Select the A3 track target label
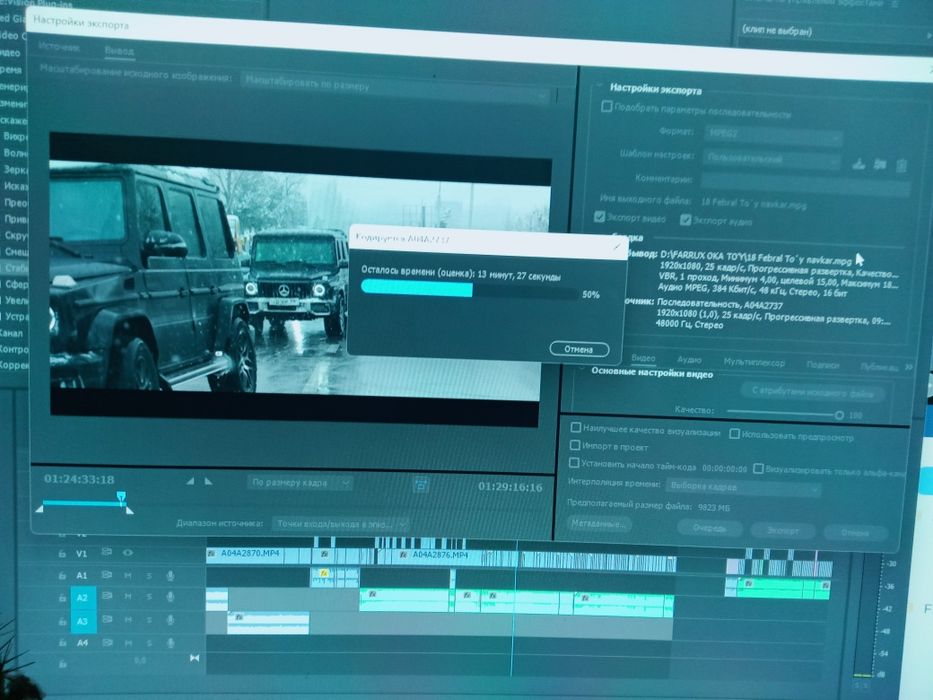 [83, 621]
